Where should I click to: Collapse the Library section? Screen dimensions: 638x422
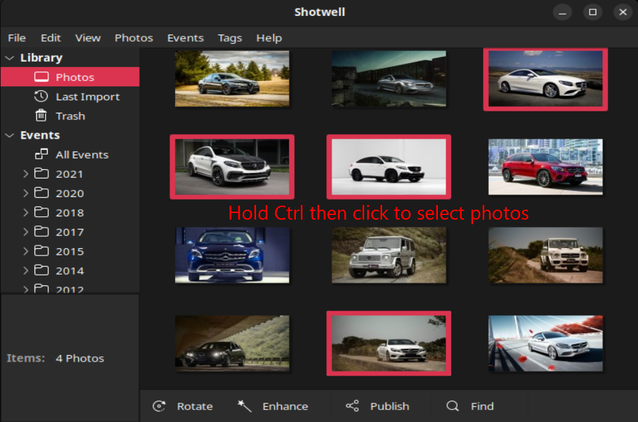pos(9,58)
